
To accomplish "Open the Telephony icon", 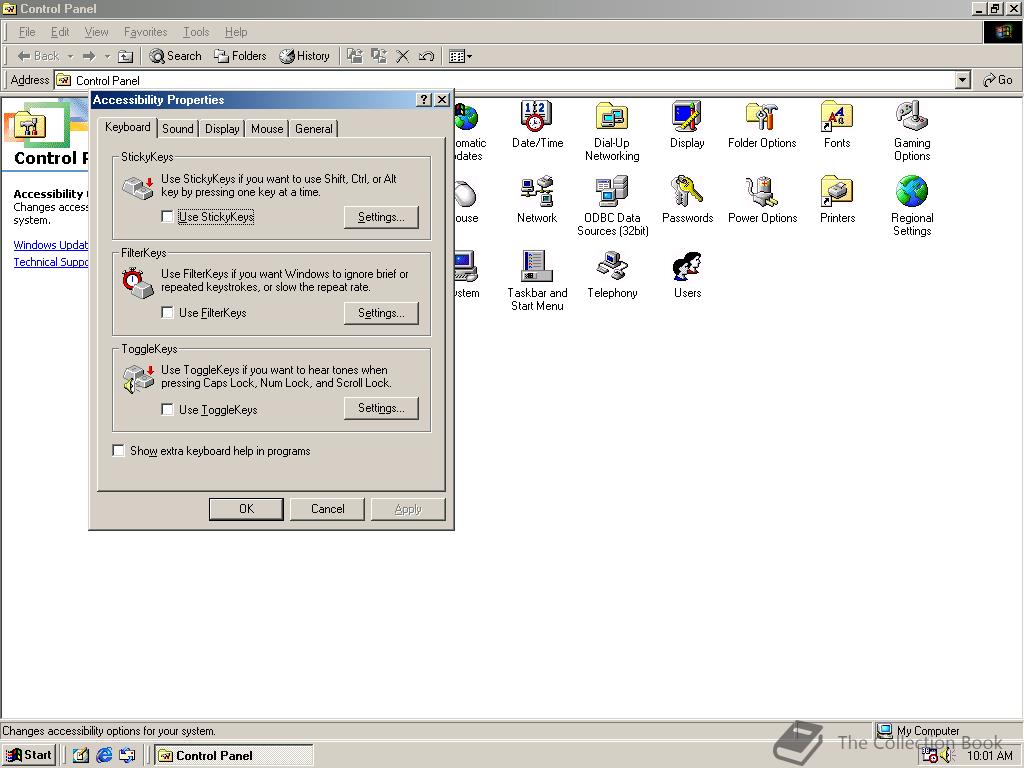I will [612, 274].
